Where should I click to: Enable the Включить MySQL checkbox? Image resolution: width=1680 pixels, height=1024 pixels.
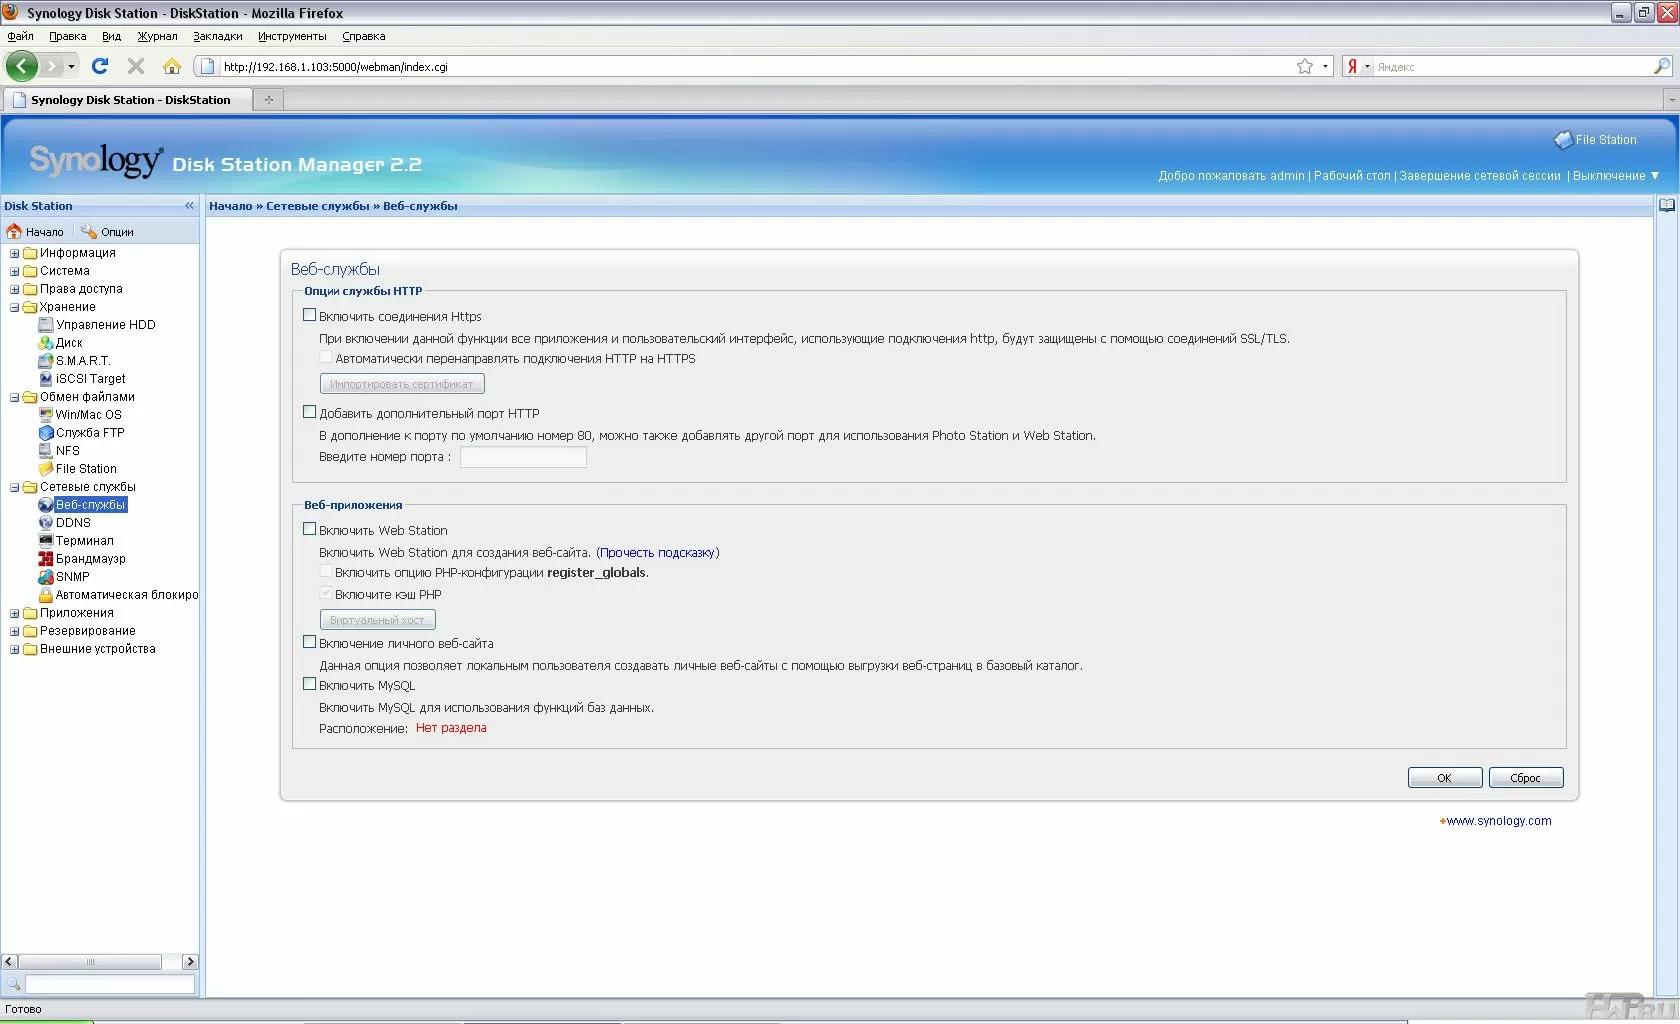[310, 684]
